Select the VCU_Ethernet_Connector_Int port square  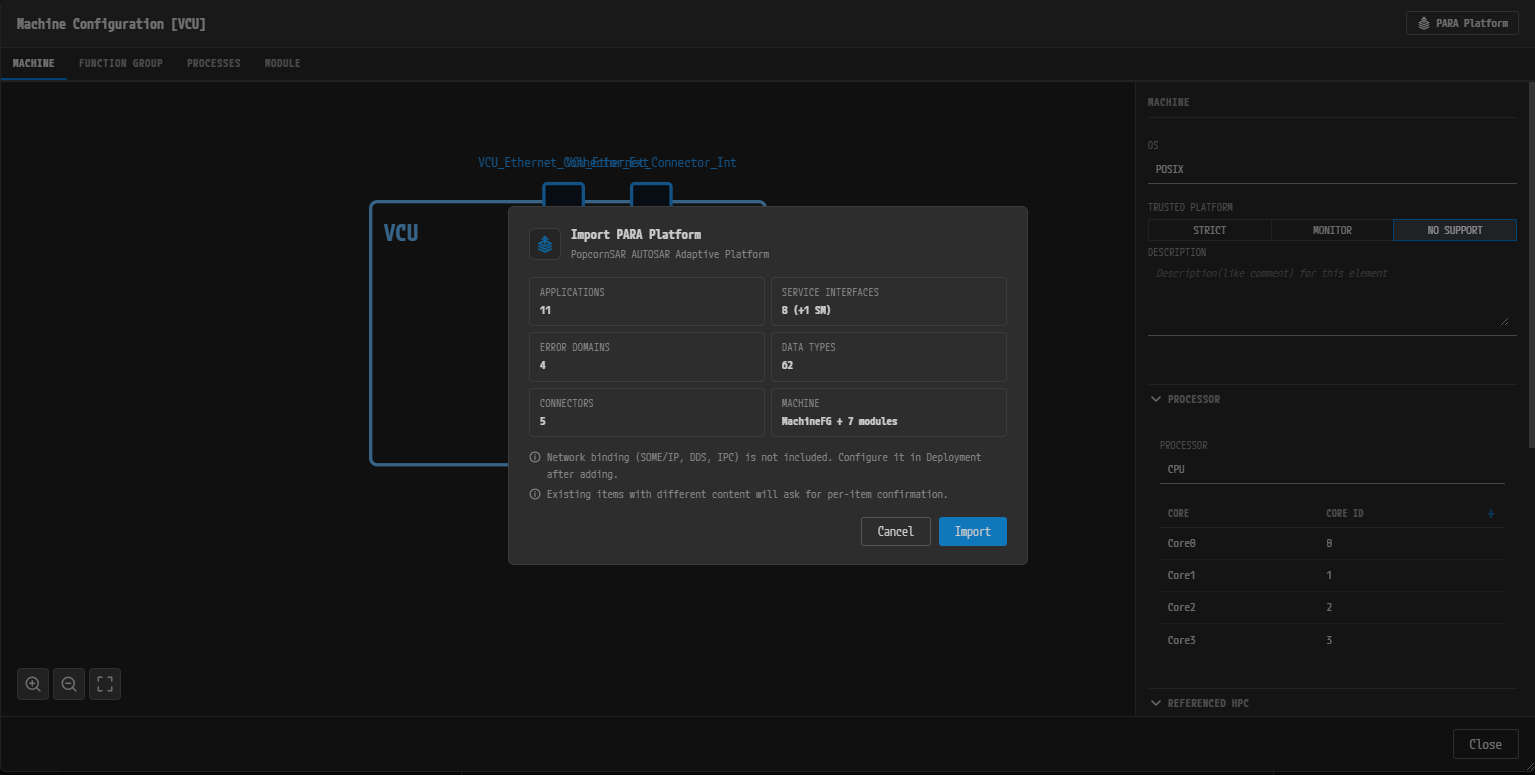point(651,193)
